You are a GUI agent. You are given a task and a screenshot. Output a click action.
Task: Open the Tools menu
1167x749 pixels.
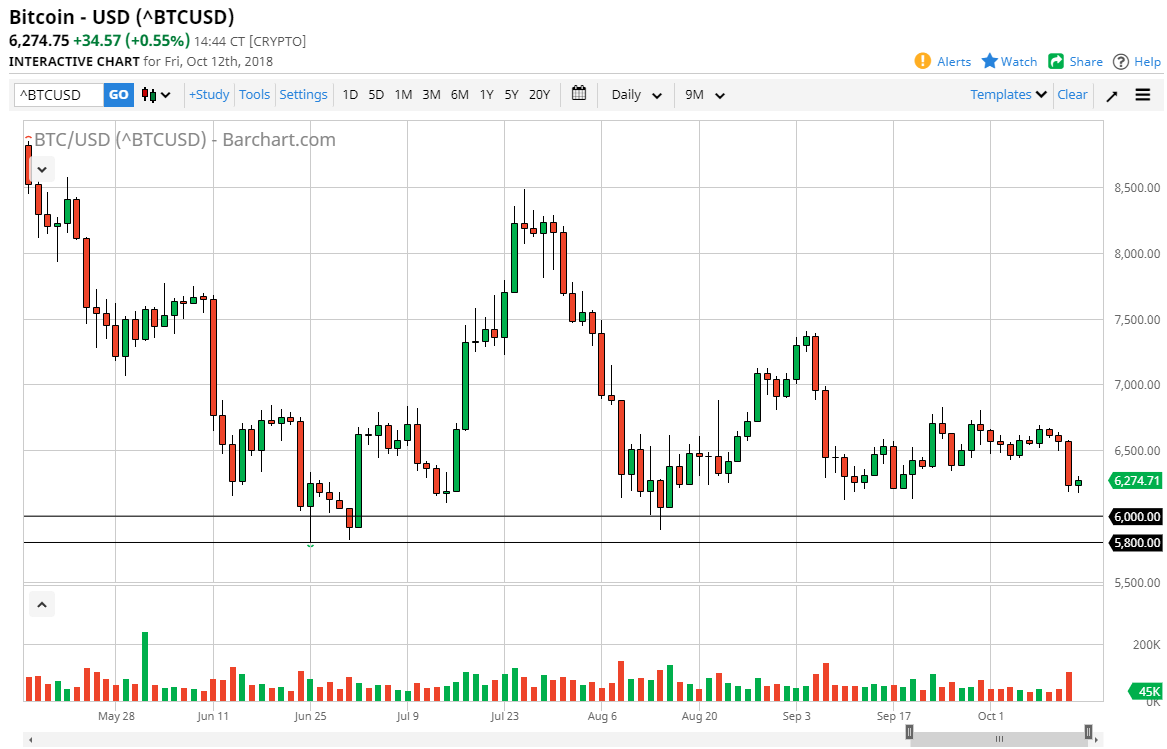click(x=254, y=94)
